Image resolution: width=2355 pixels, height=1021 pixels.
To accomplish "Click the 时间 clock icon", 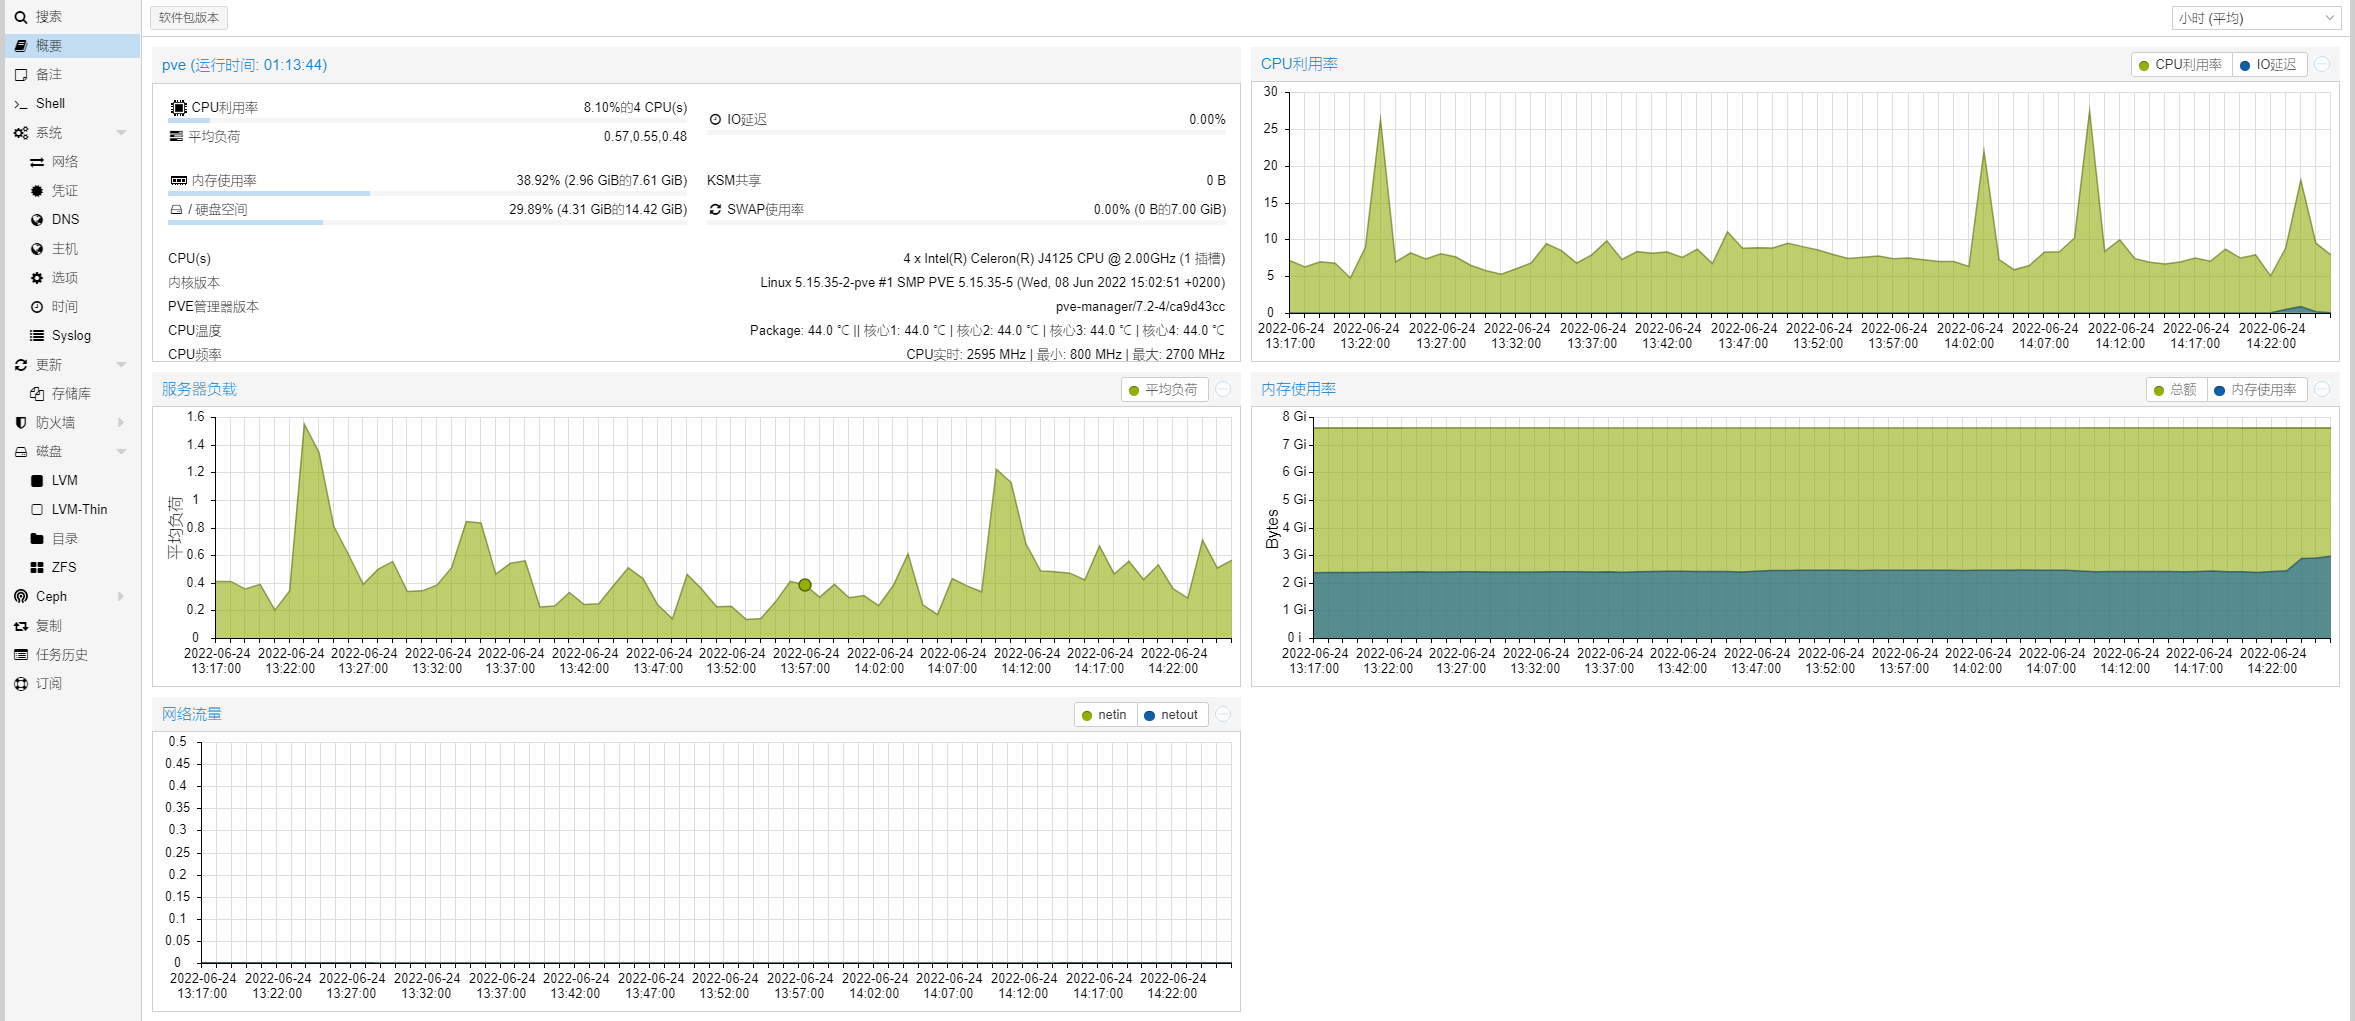I will coord(37,307).
